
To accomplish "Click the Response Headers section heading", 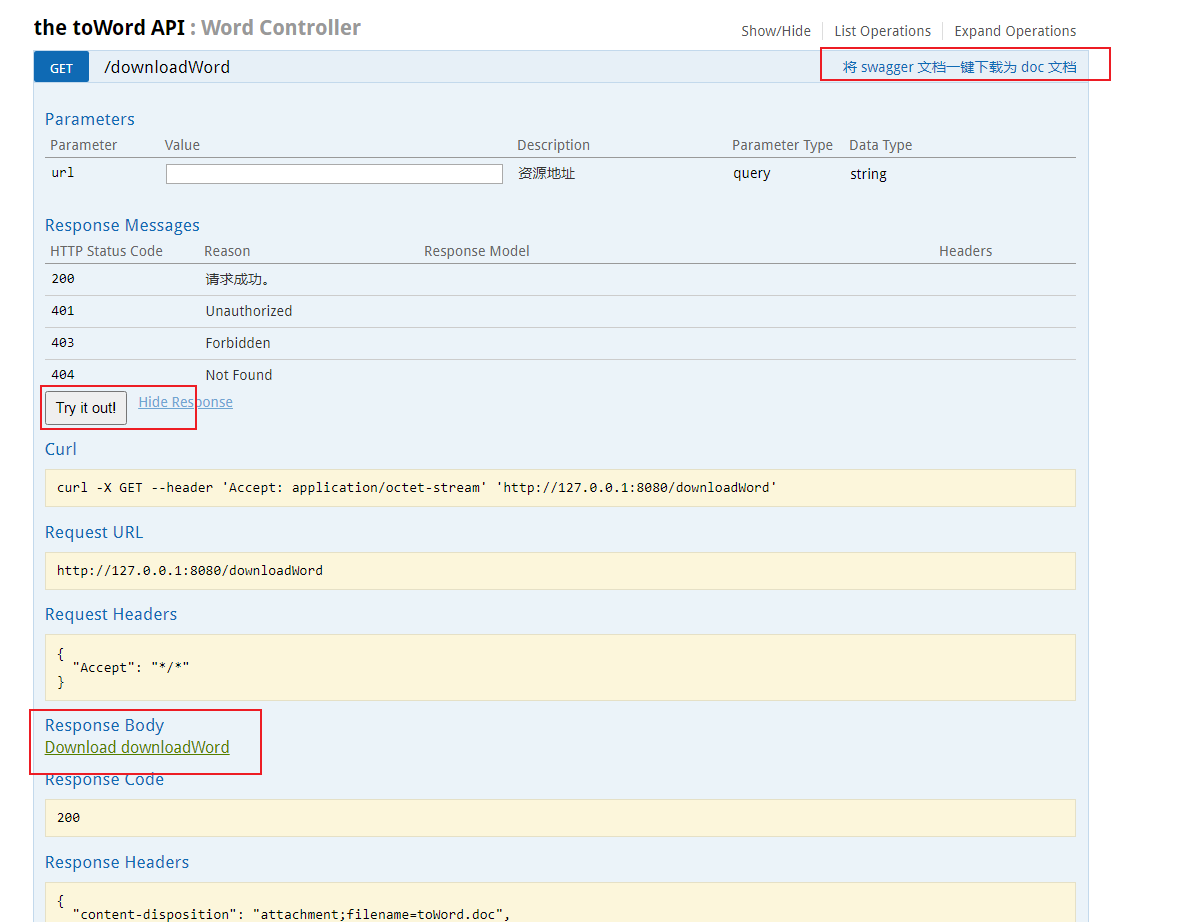I will pyautogui.click(x=117, y=863).
